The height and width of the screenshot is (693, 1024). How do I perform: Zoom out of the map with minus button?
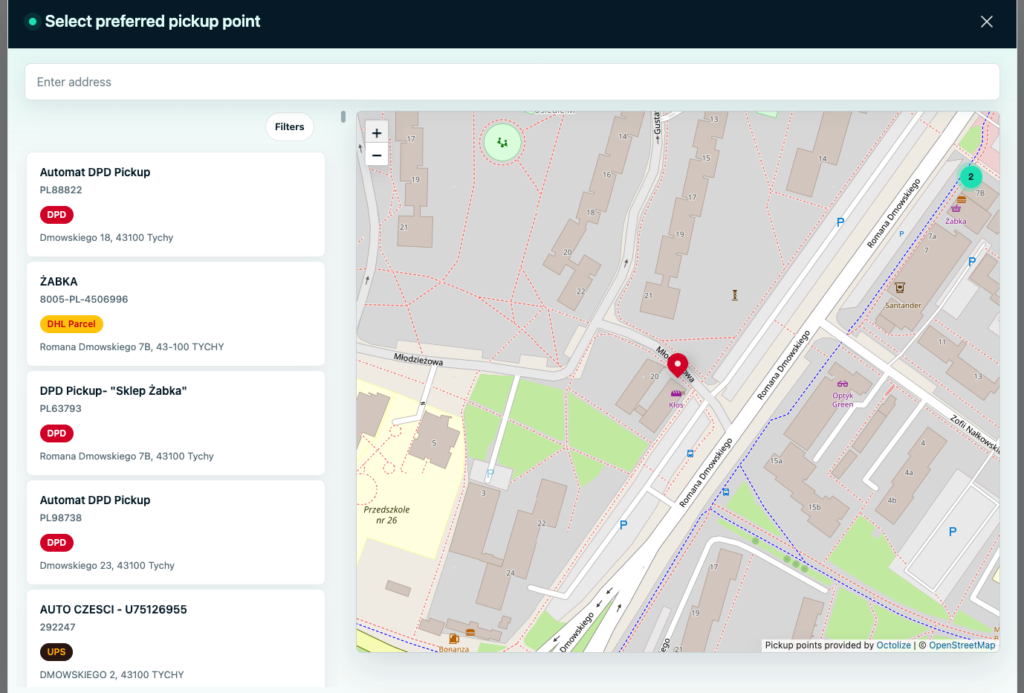[377, 155]
